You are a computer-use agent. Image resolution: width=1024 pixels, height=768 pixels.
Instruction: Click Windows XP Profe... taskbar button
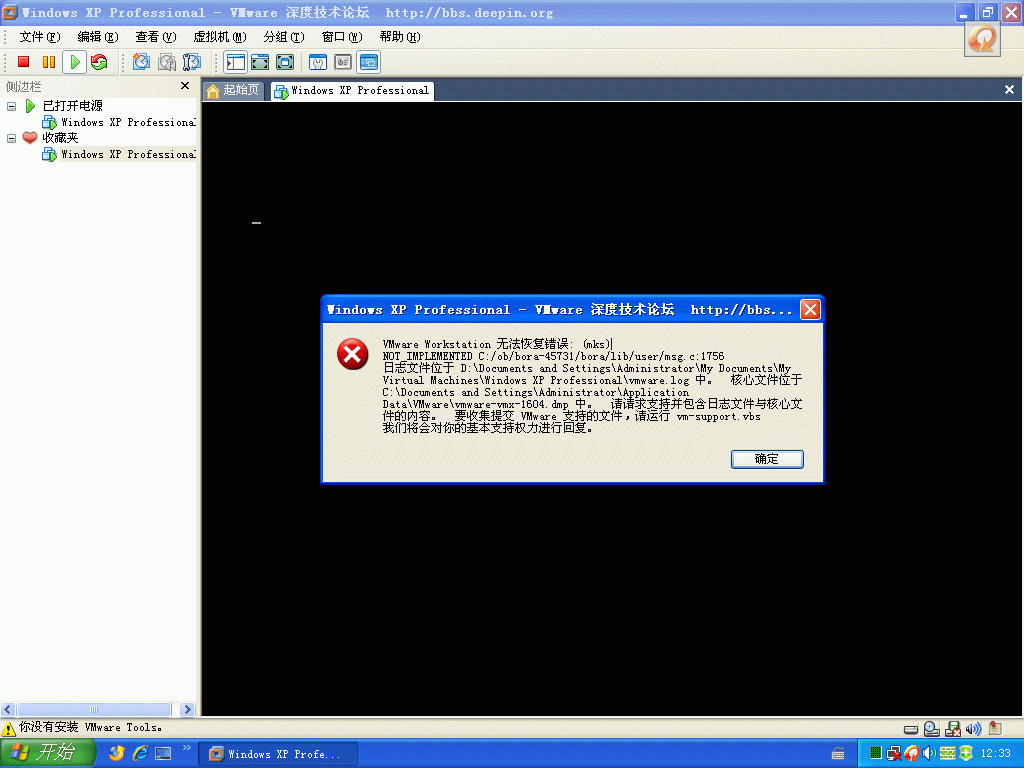point(278,754)
